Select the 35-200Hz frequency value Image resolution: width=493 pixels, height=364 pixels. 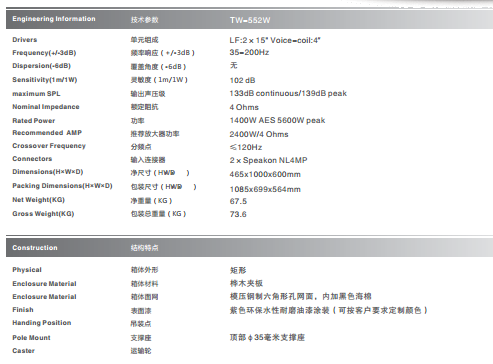tap(249, 52)
